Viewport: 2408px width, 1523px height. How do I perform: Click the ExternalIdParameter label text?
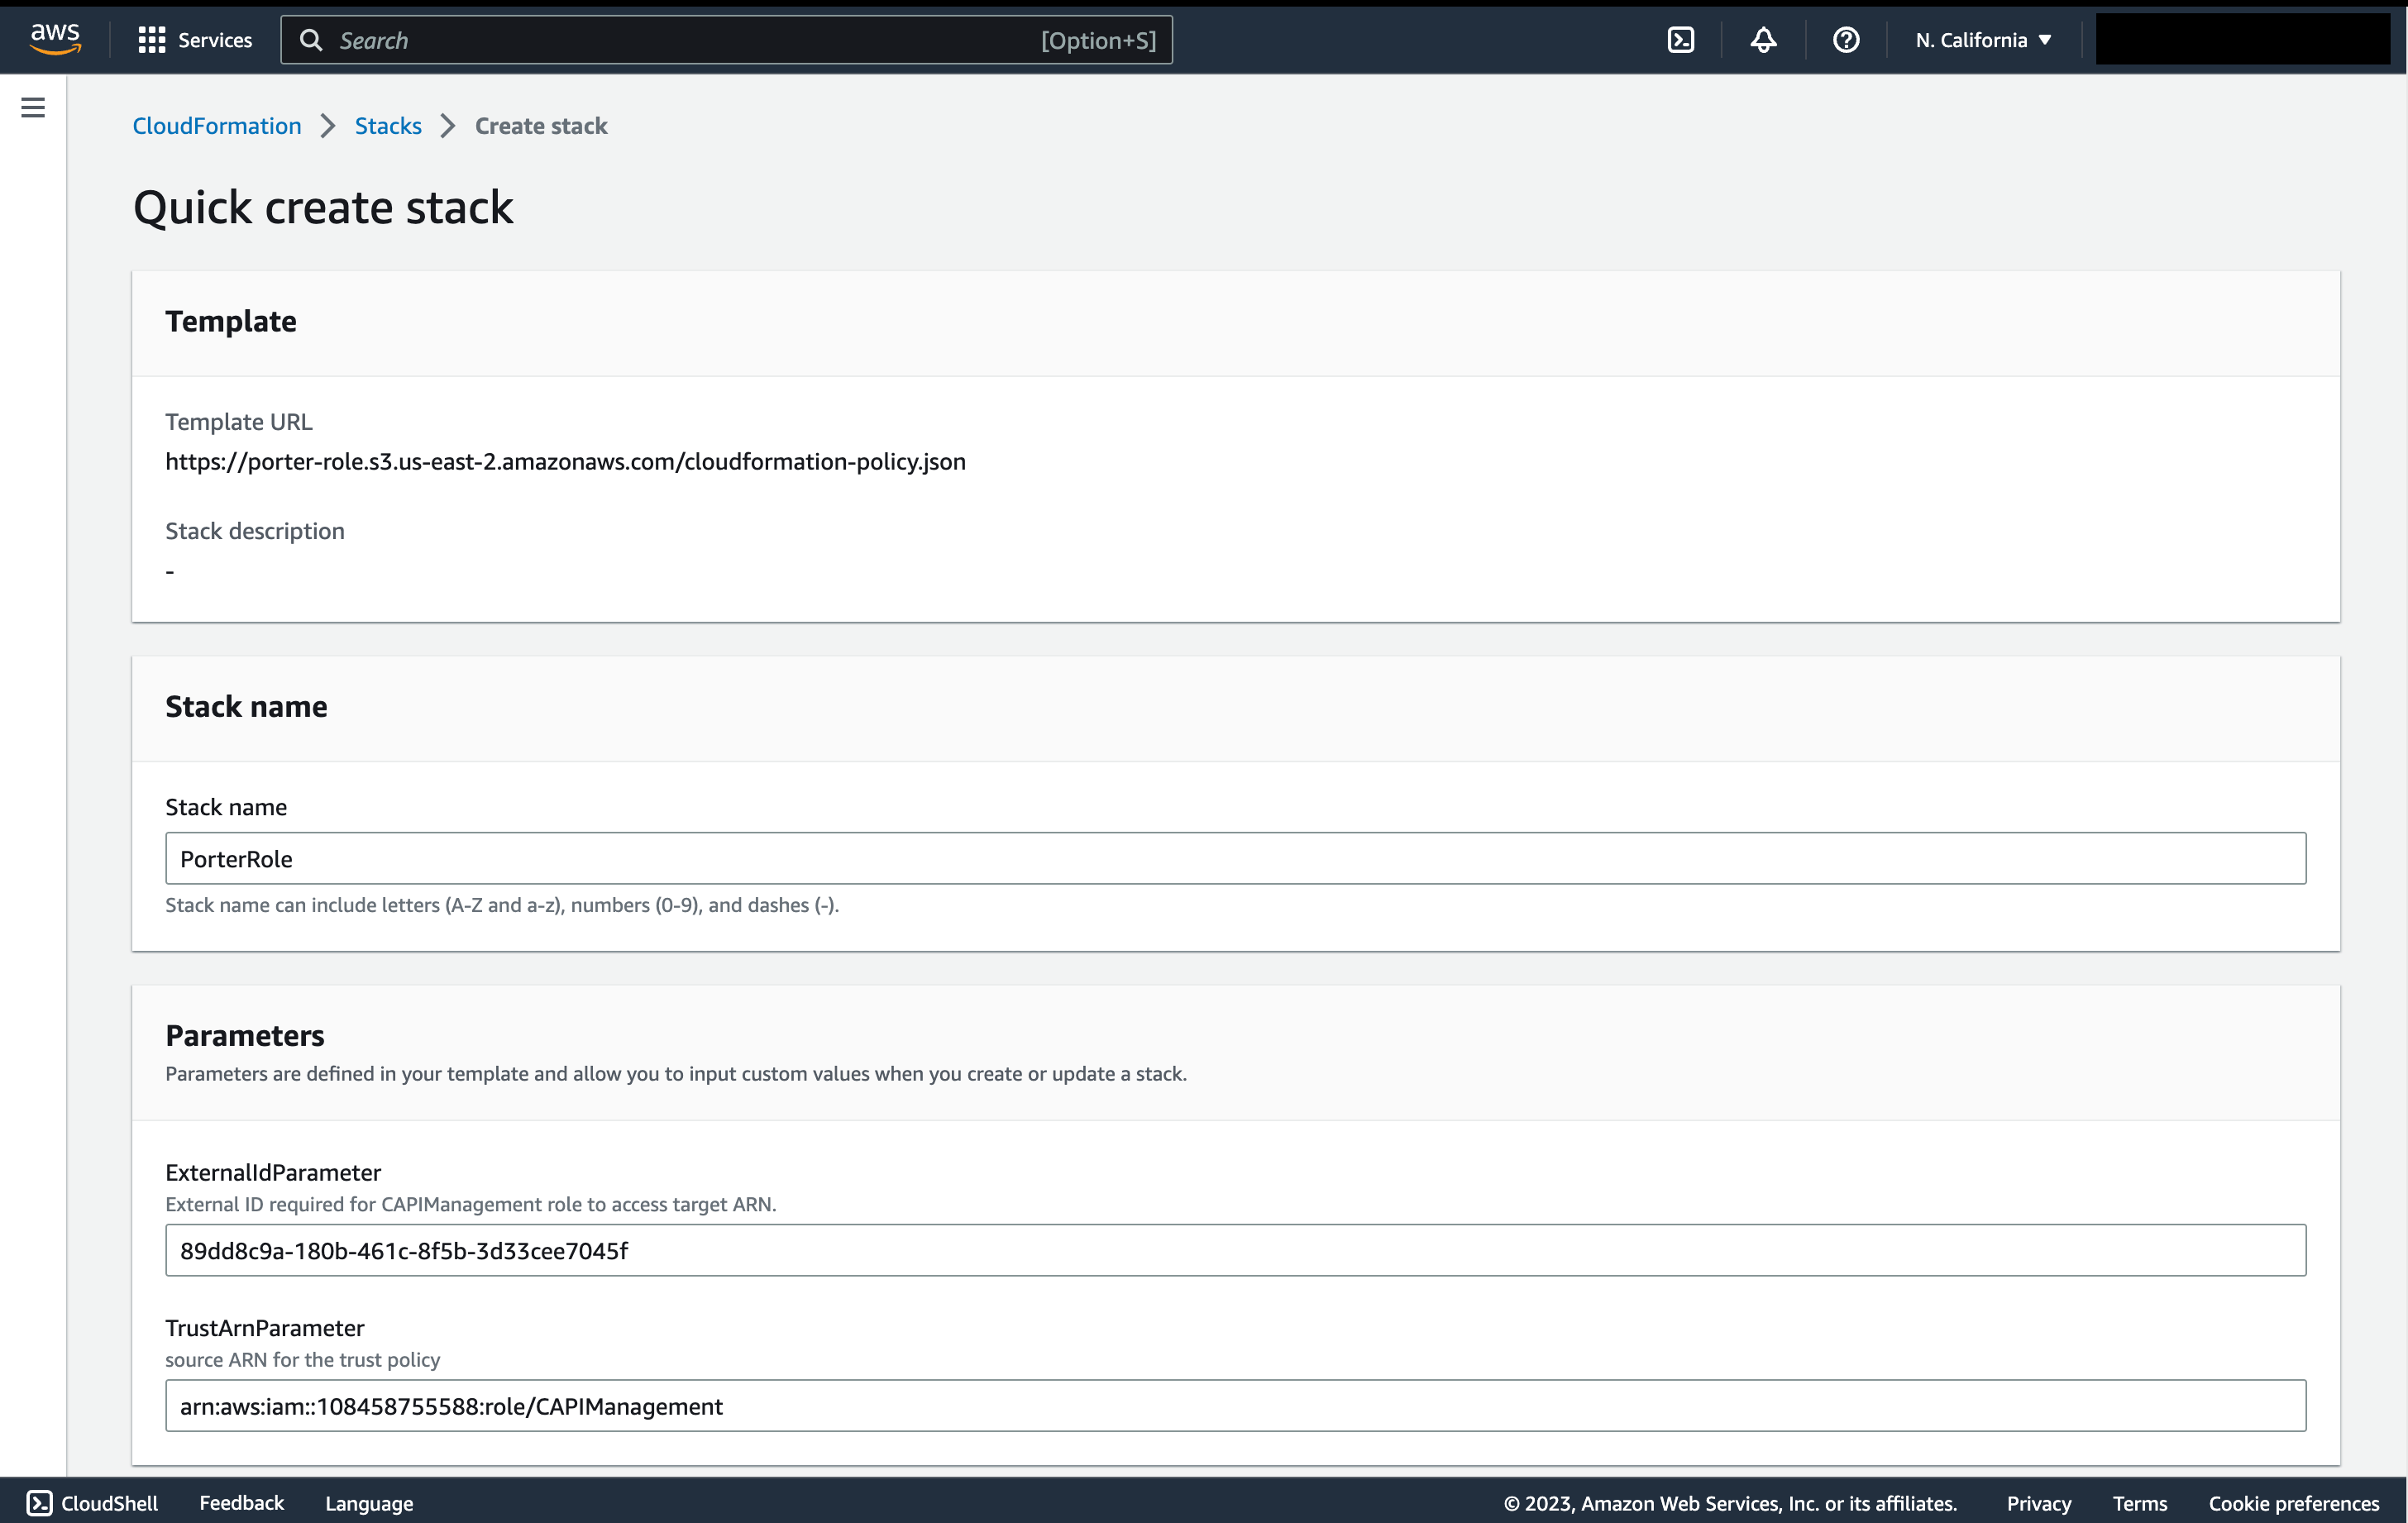(x=273, y=1172)
